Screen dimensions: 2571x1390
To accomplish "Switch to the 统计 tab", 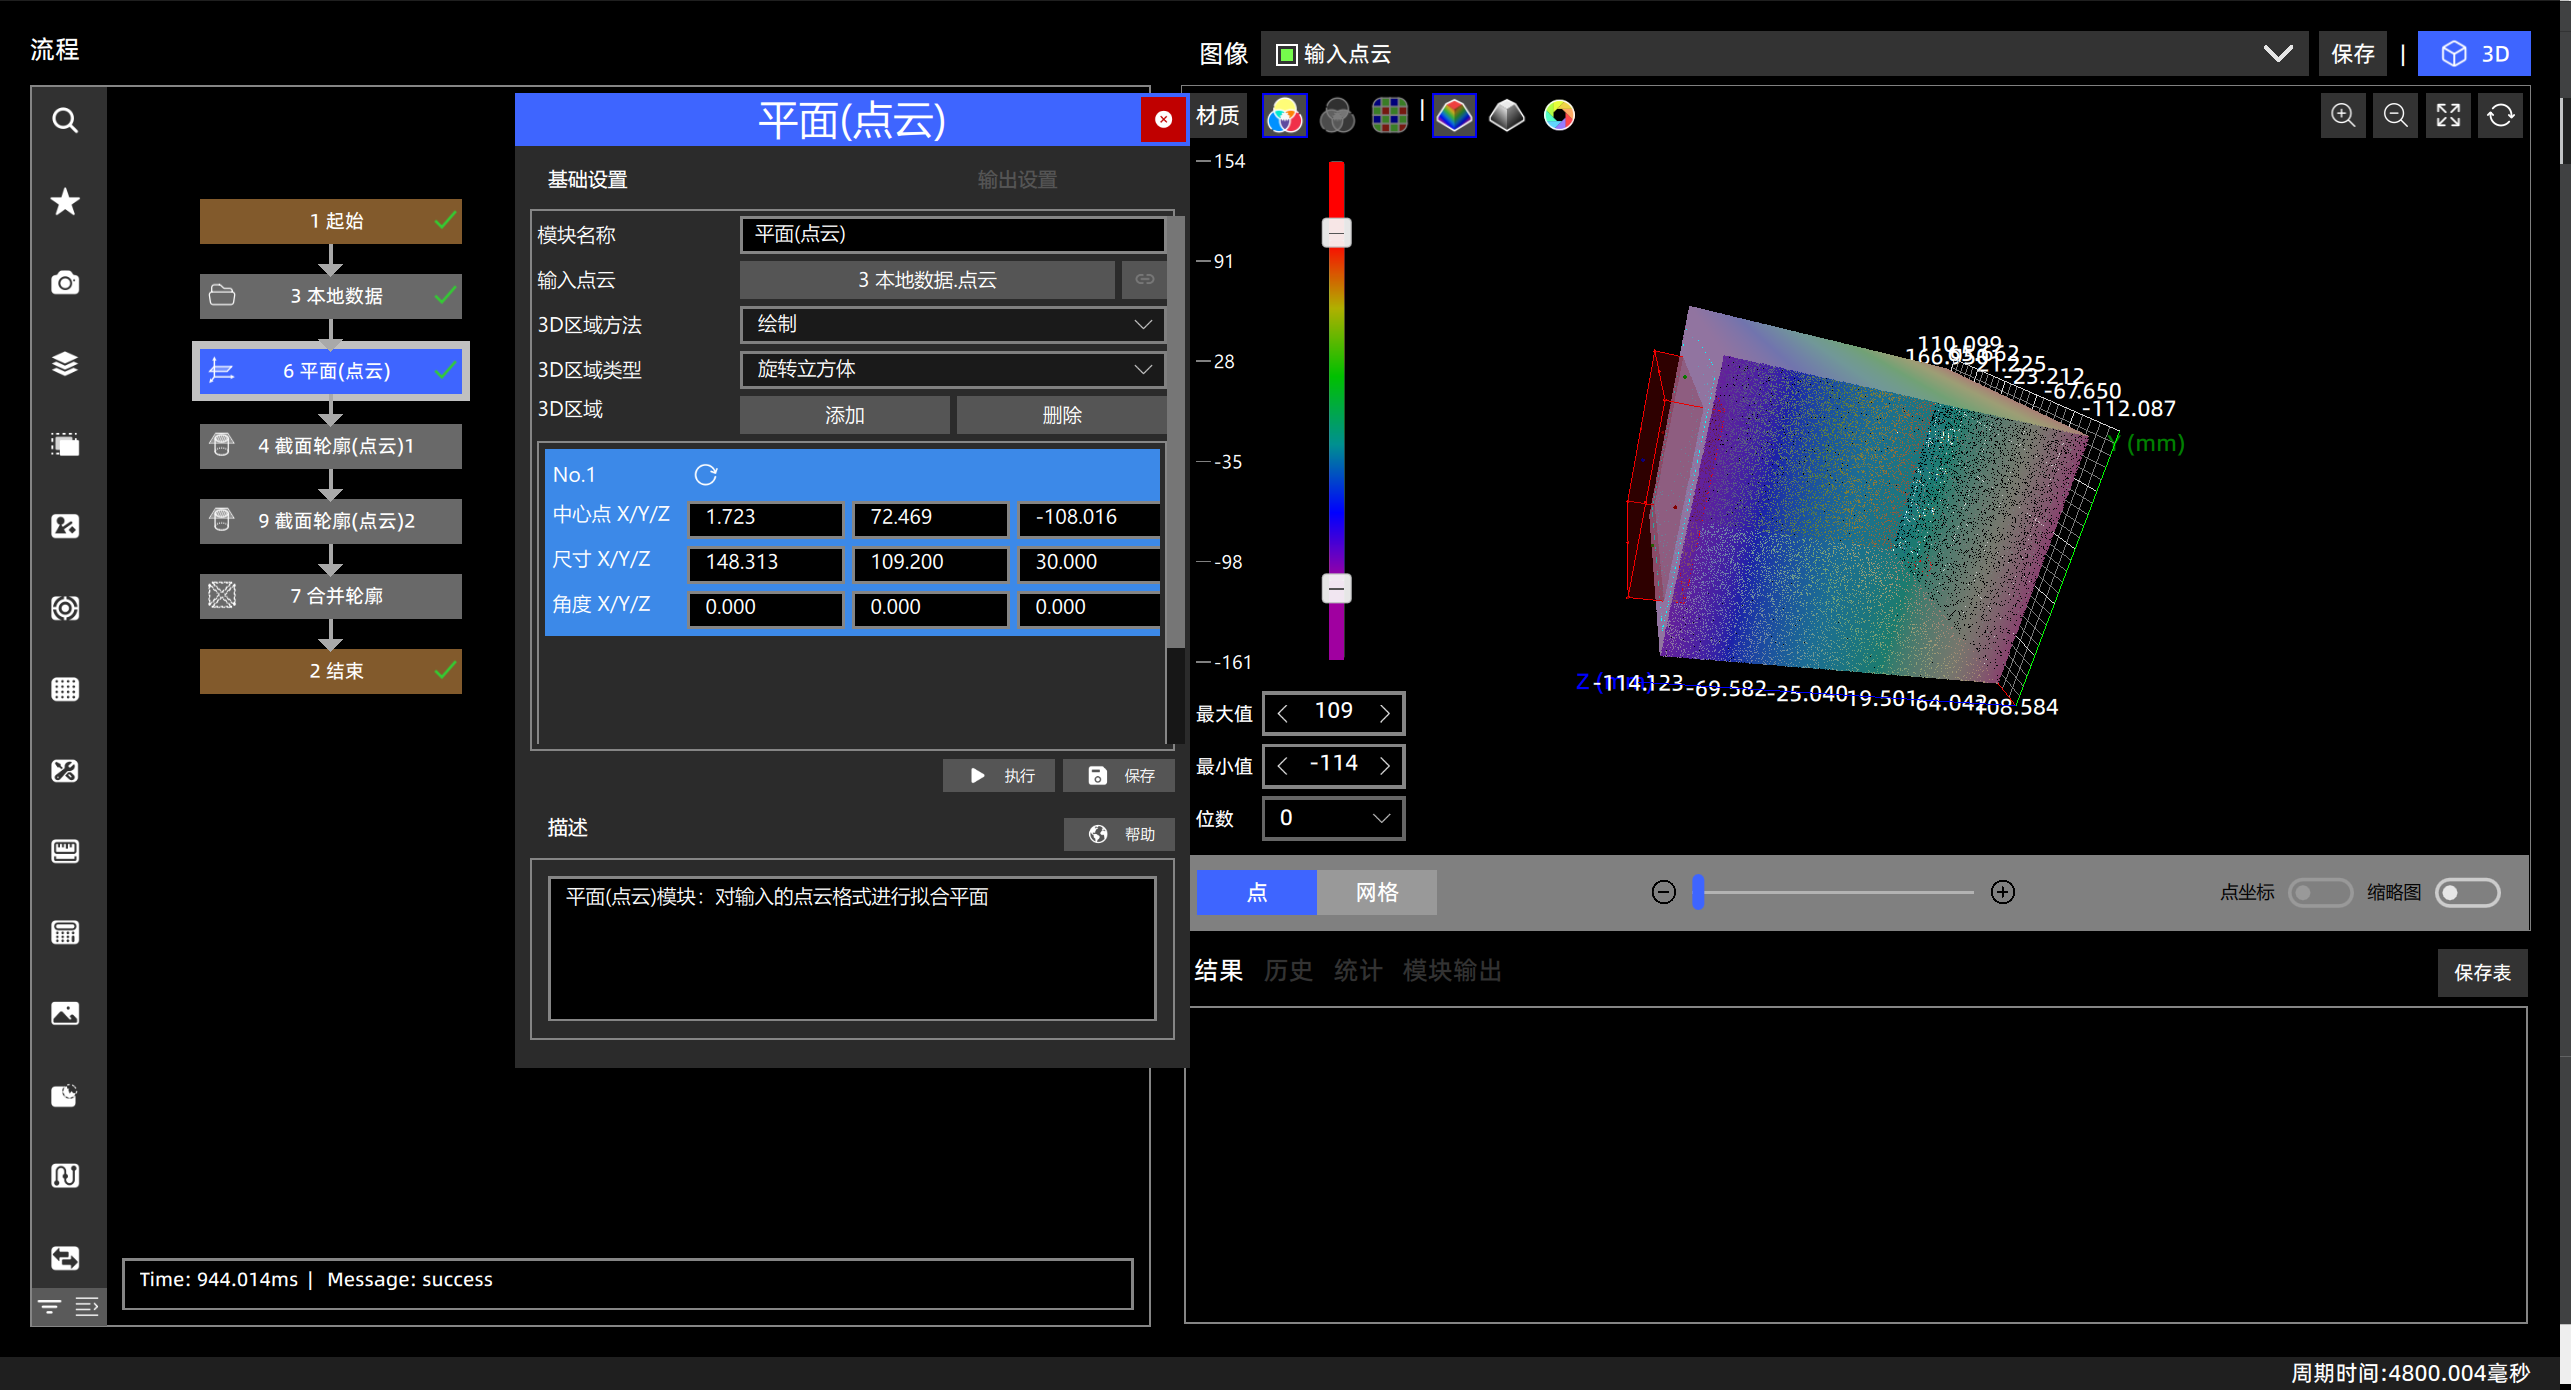I will [x=1358, y=970].
